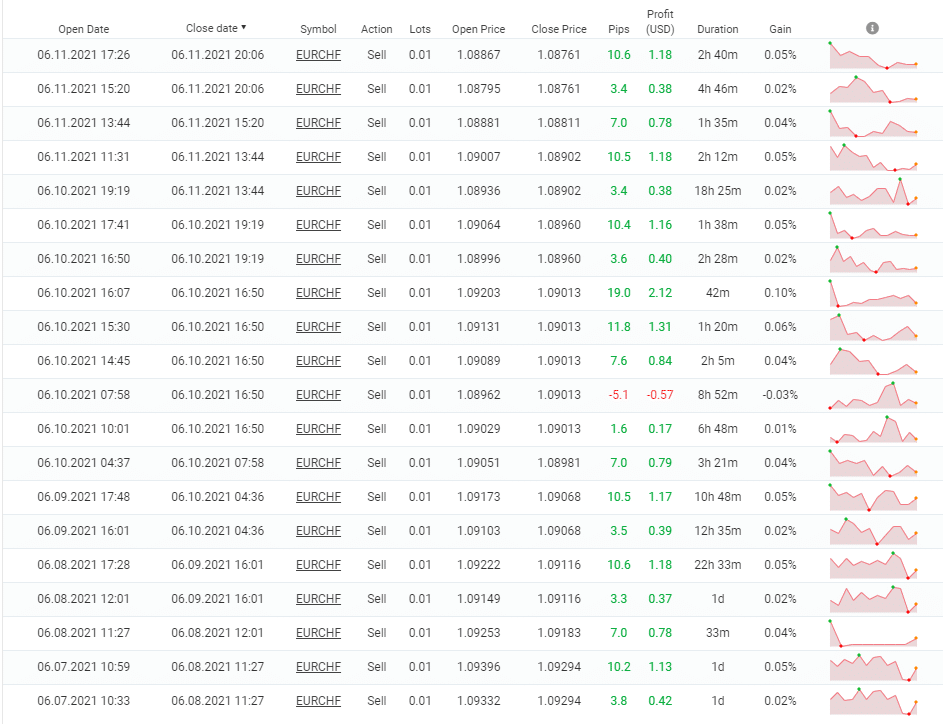Sort by the Close Price header
This screenshot has width=943, height=724.
click(559, 29)
